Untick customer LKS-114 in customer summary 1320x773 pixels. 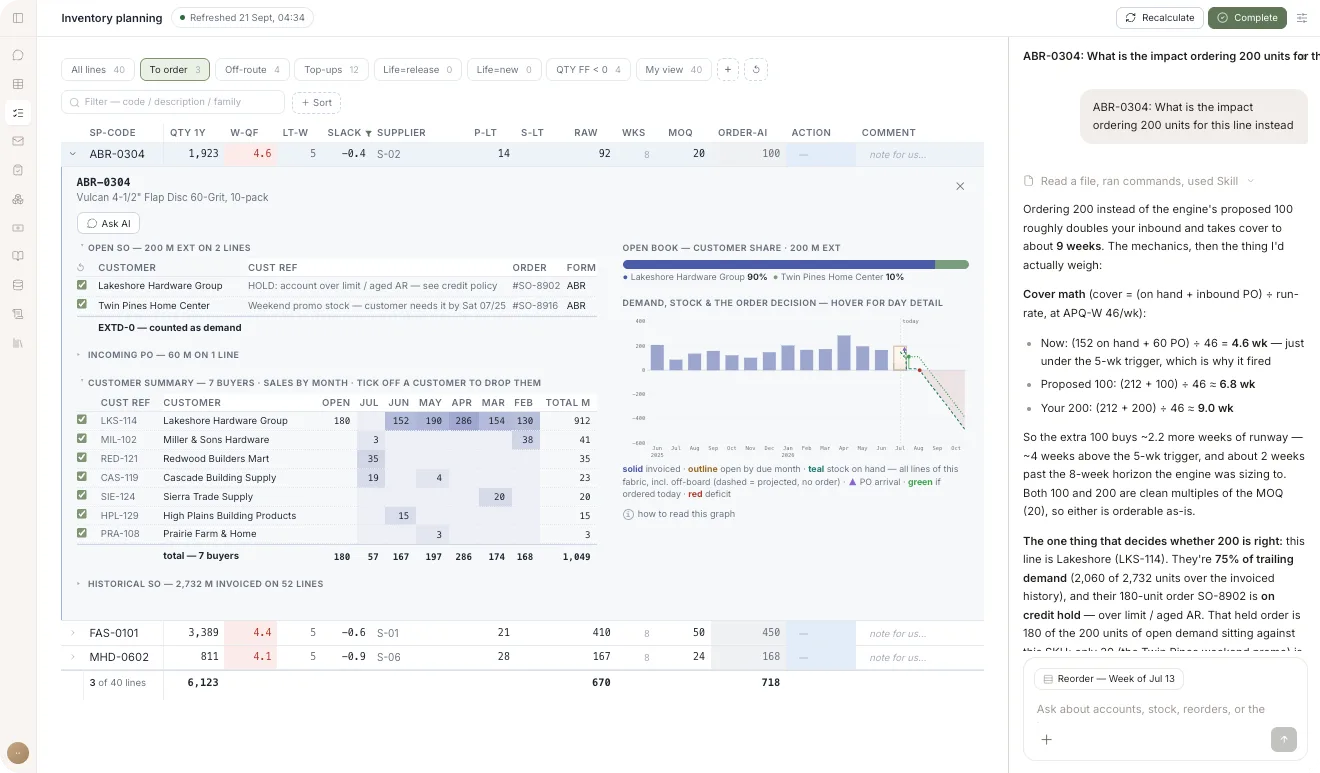coord(82,420)
